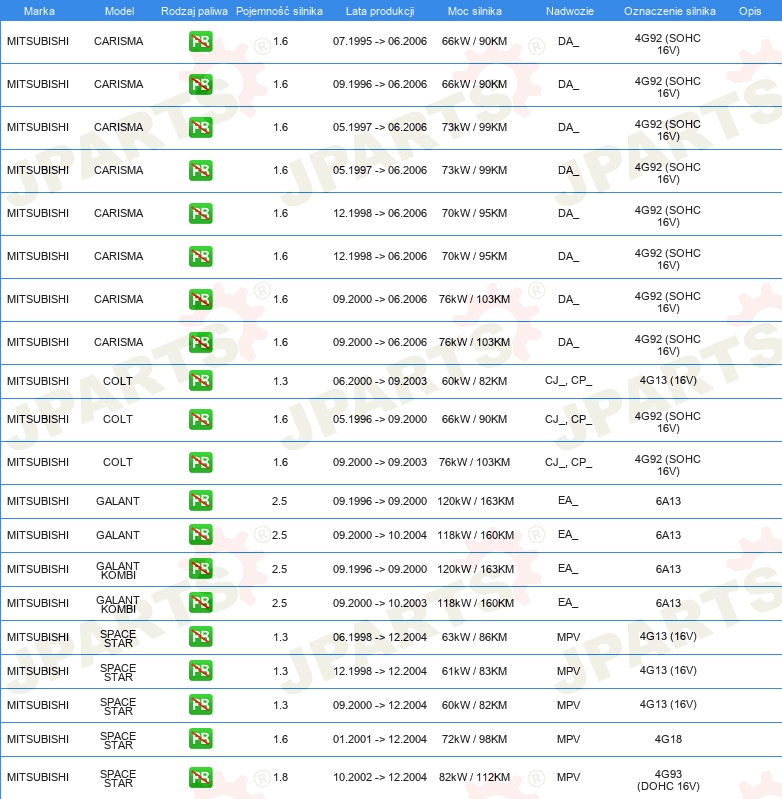Click capacity 2.5 in Galant 120kW sedan row
Screen dimensions: 782x799
coord(279,501)
